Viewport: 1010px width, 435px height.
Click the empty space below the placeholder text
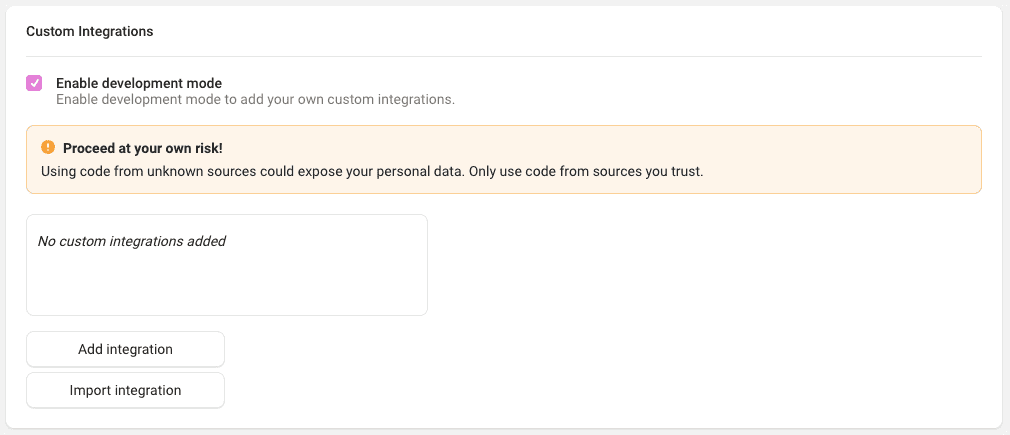pos(227,284)
